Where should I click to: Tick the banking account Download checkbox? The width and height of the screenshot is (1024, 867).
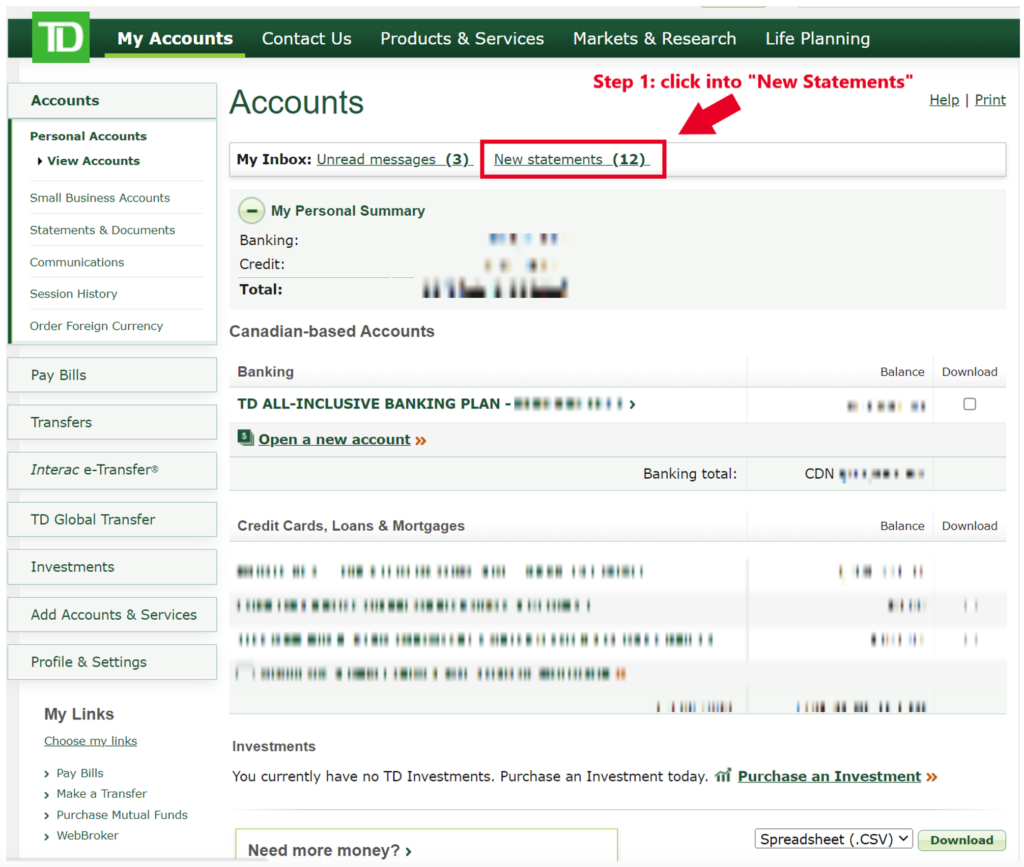point(969,404)
